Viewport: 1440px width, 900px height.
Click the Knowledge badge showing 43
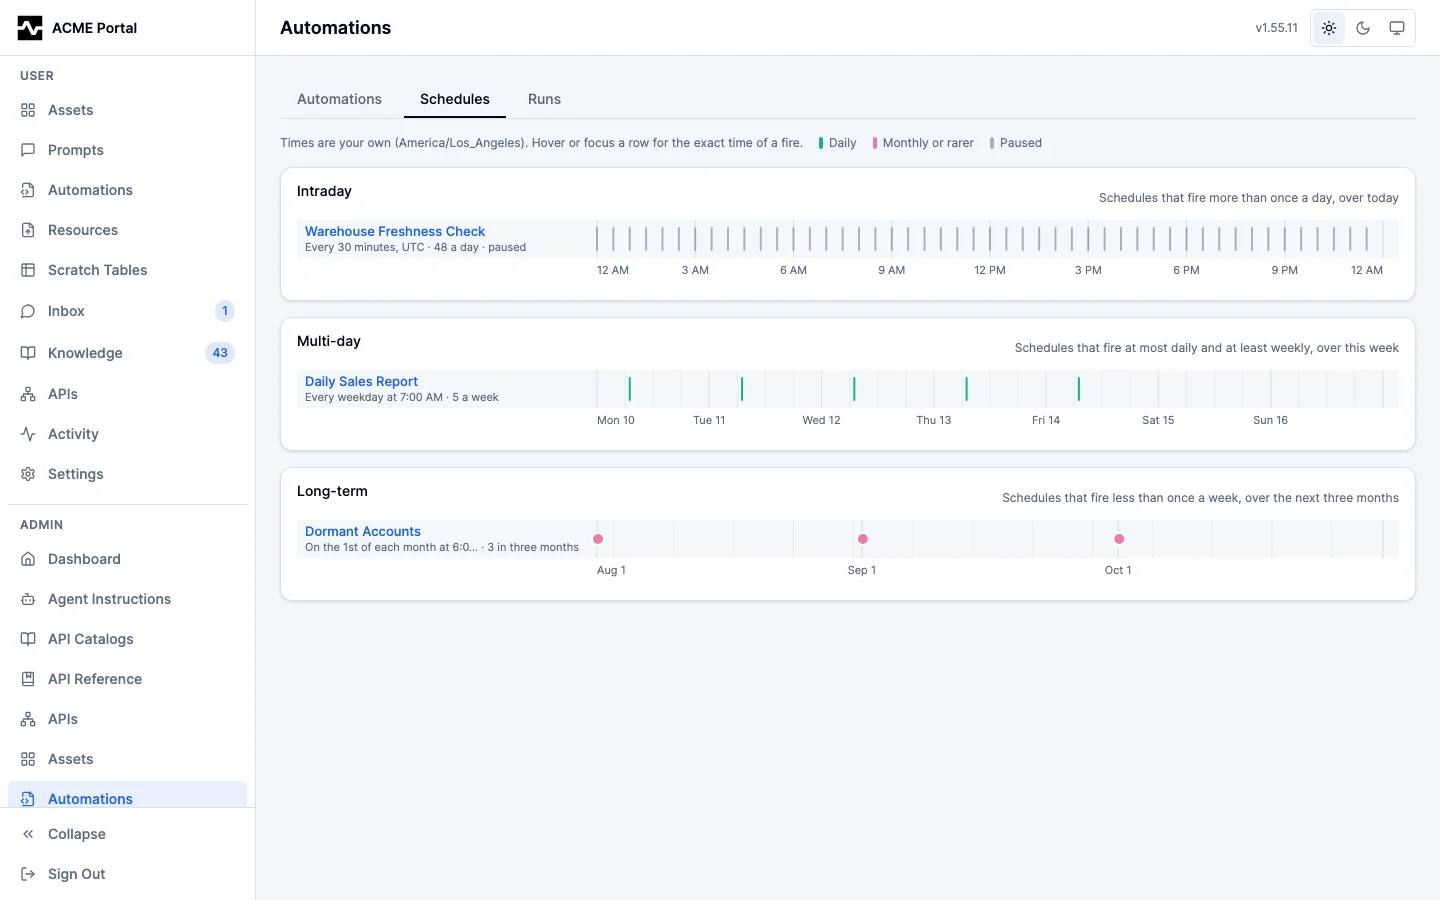220,353
